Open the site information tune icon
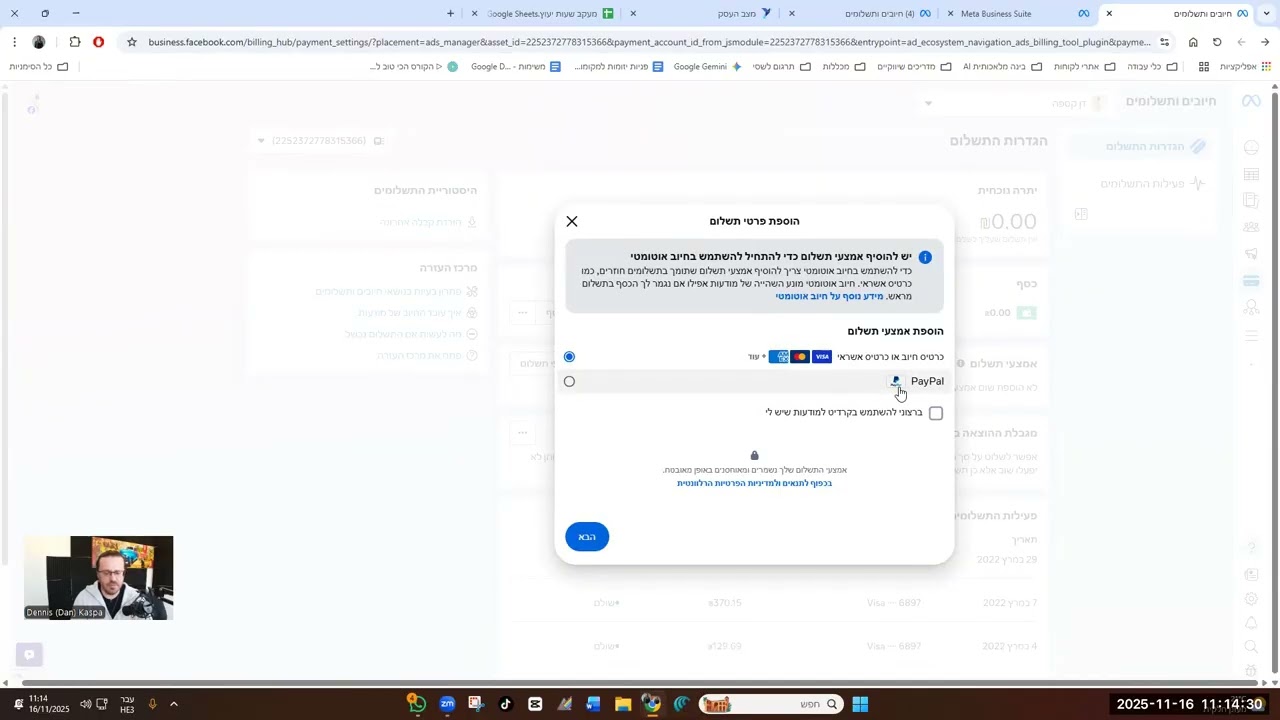1280x720 pixels. 1164,42
